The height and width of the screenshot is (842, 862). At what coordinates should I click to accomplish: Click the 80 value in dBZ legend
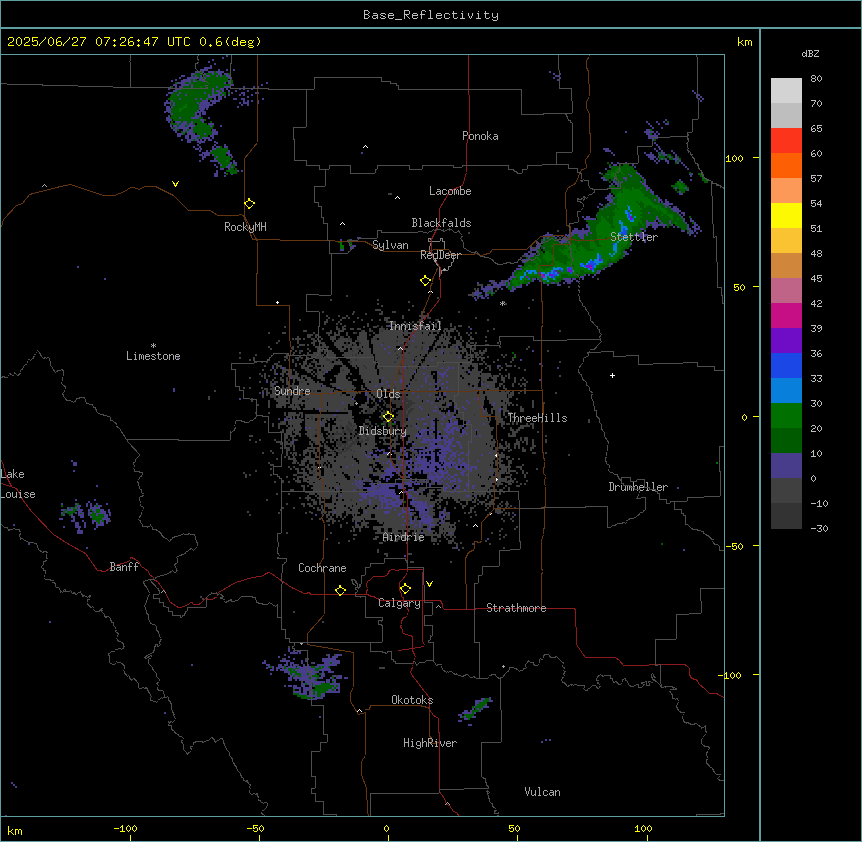tap(816, 79)
